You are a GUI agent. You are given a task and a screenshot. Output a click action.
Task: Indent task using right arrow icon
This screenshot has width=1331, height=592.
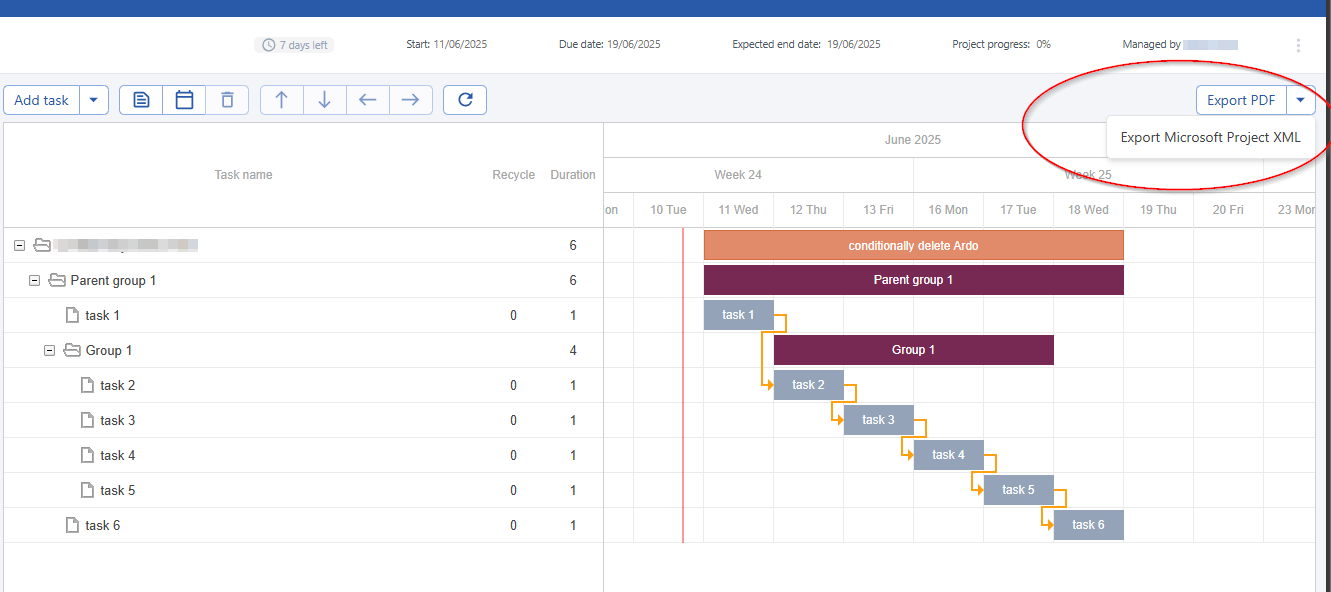tap(410, 100)
